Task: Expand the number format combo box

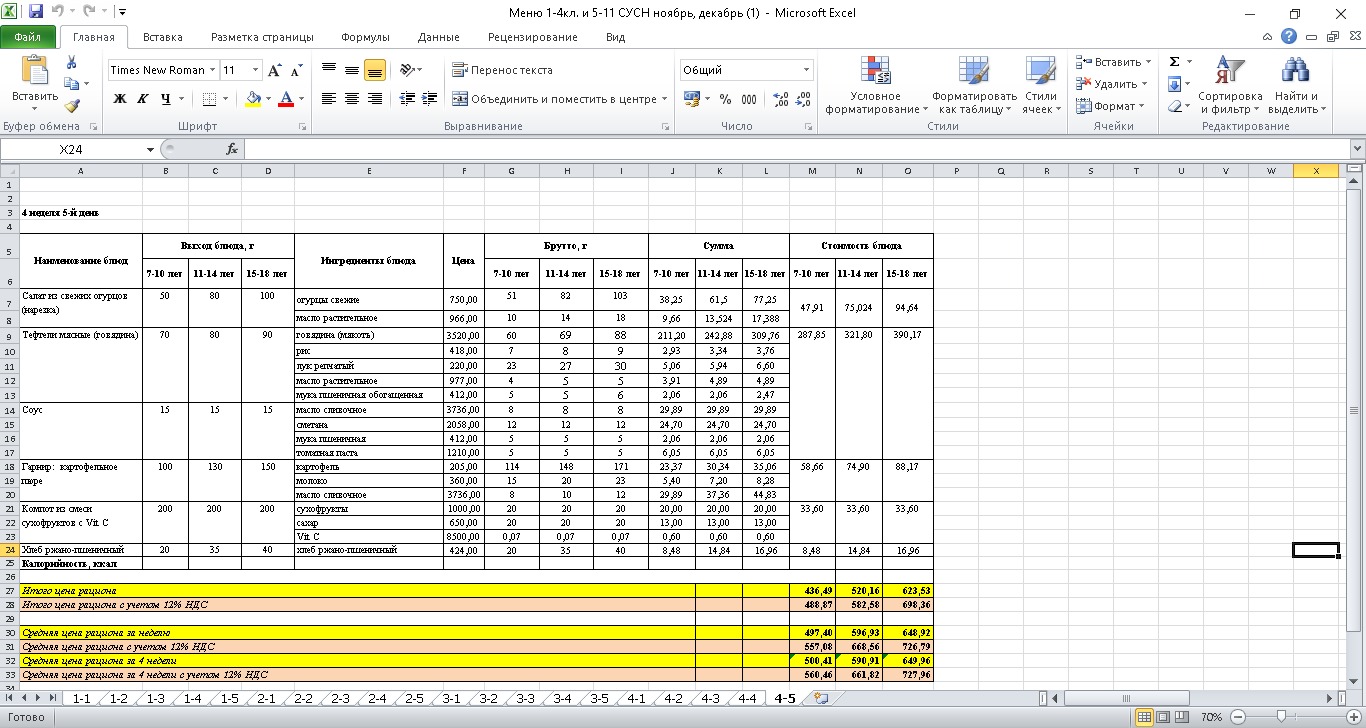Action: tap(806, 70)
